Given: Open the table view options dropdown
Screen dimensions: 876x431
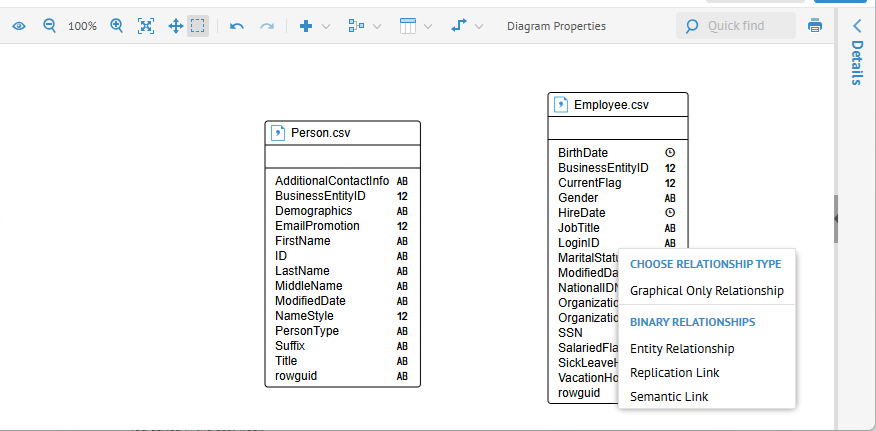Looking at the screenshot, I should pyautogui.click(x=416, y=26).
